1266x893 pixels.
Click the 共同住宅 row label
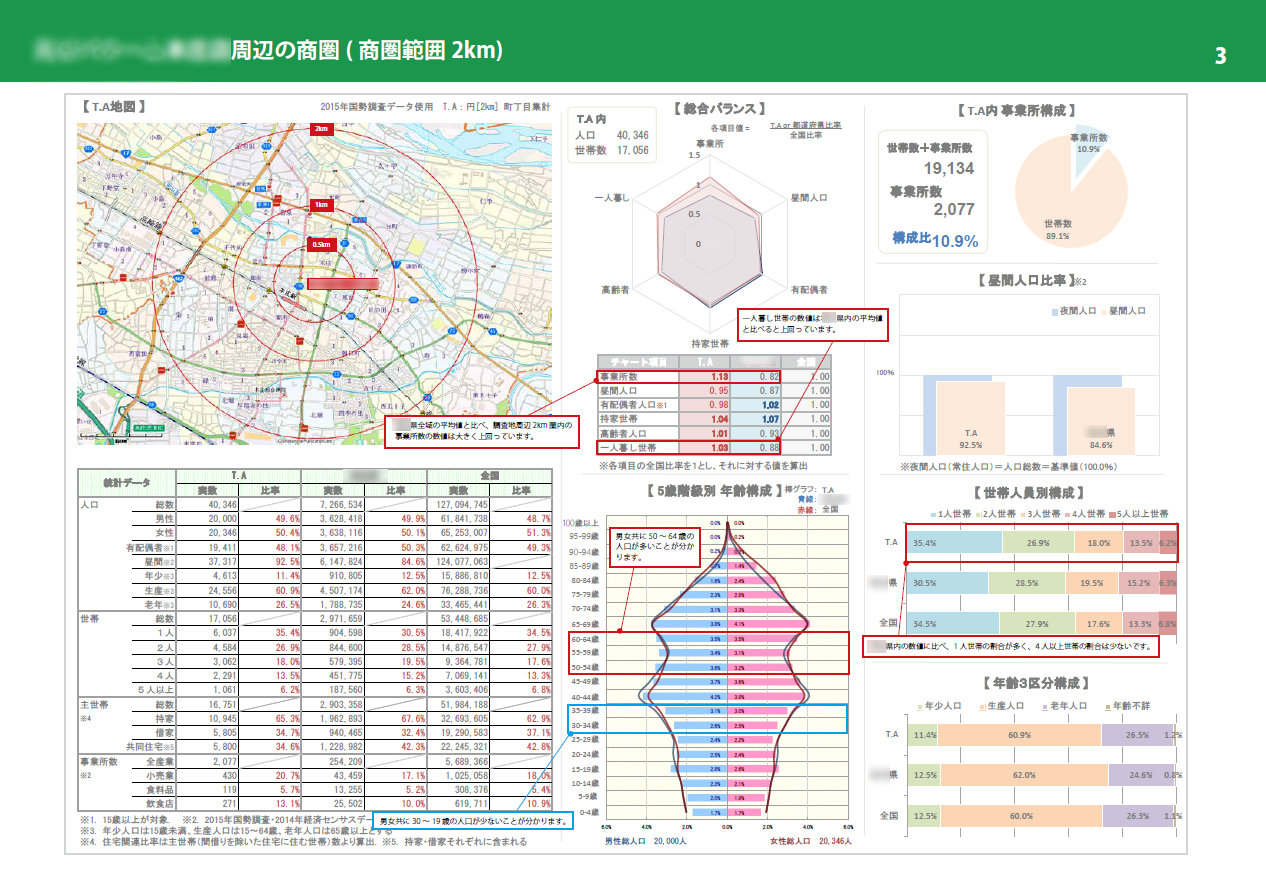(149, 747)
